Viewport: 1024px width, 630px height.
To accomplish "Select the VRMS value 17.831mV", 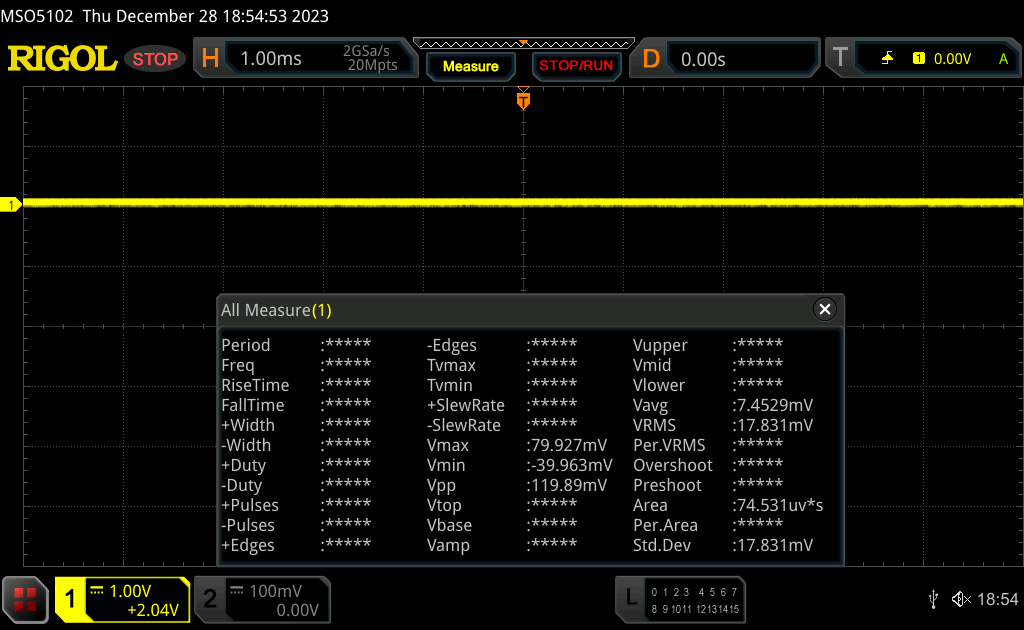I will tap(773, 425).
